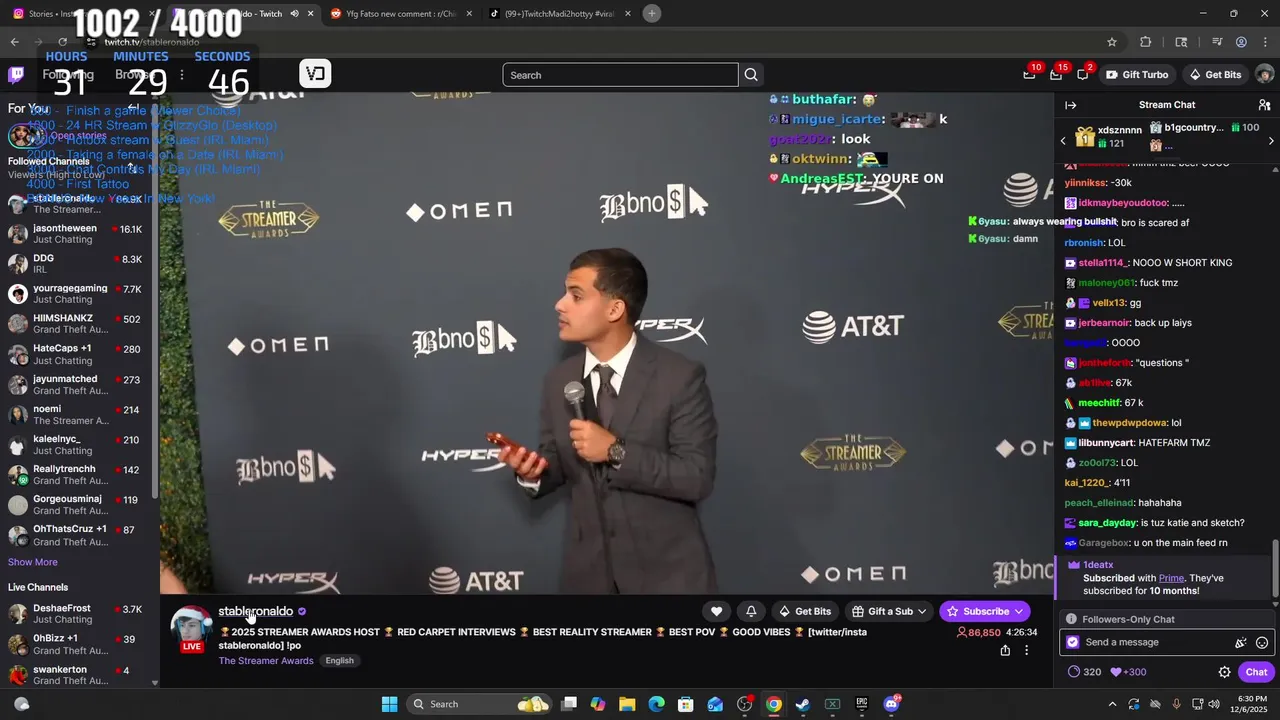Open Prime loot icon with 10 badge
Image resolution: width=1280 pixels, height=720 pixels.
click(1030, 74)
